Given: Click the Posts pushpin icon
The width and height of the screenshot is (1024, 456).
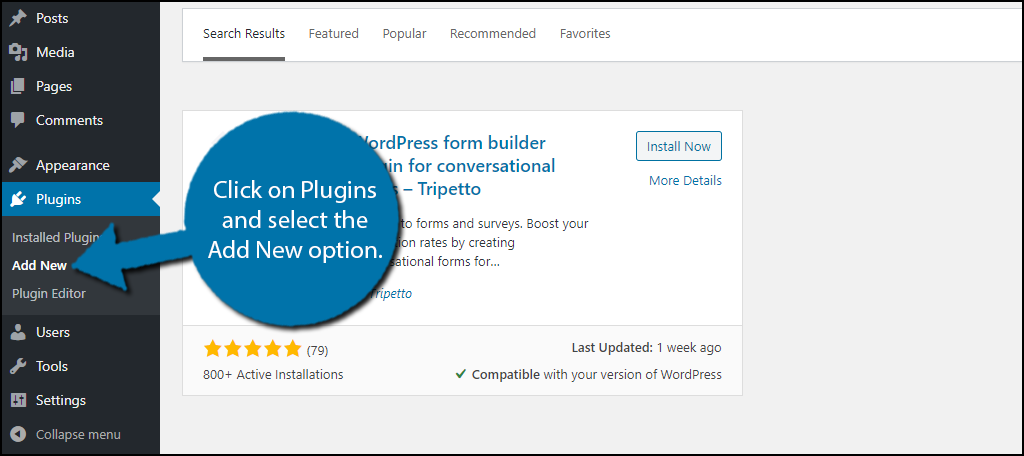Looking at the screenshot, I should pyautogui.click(x=18, y=18).
